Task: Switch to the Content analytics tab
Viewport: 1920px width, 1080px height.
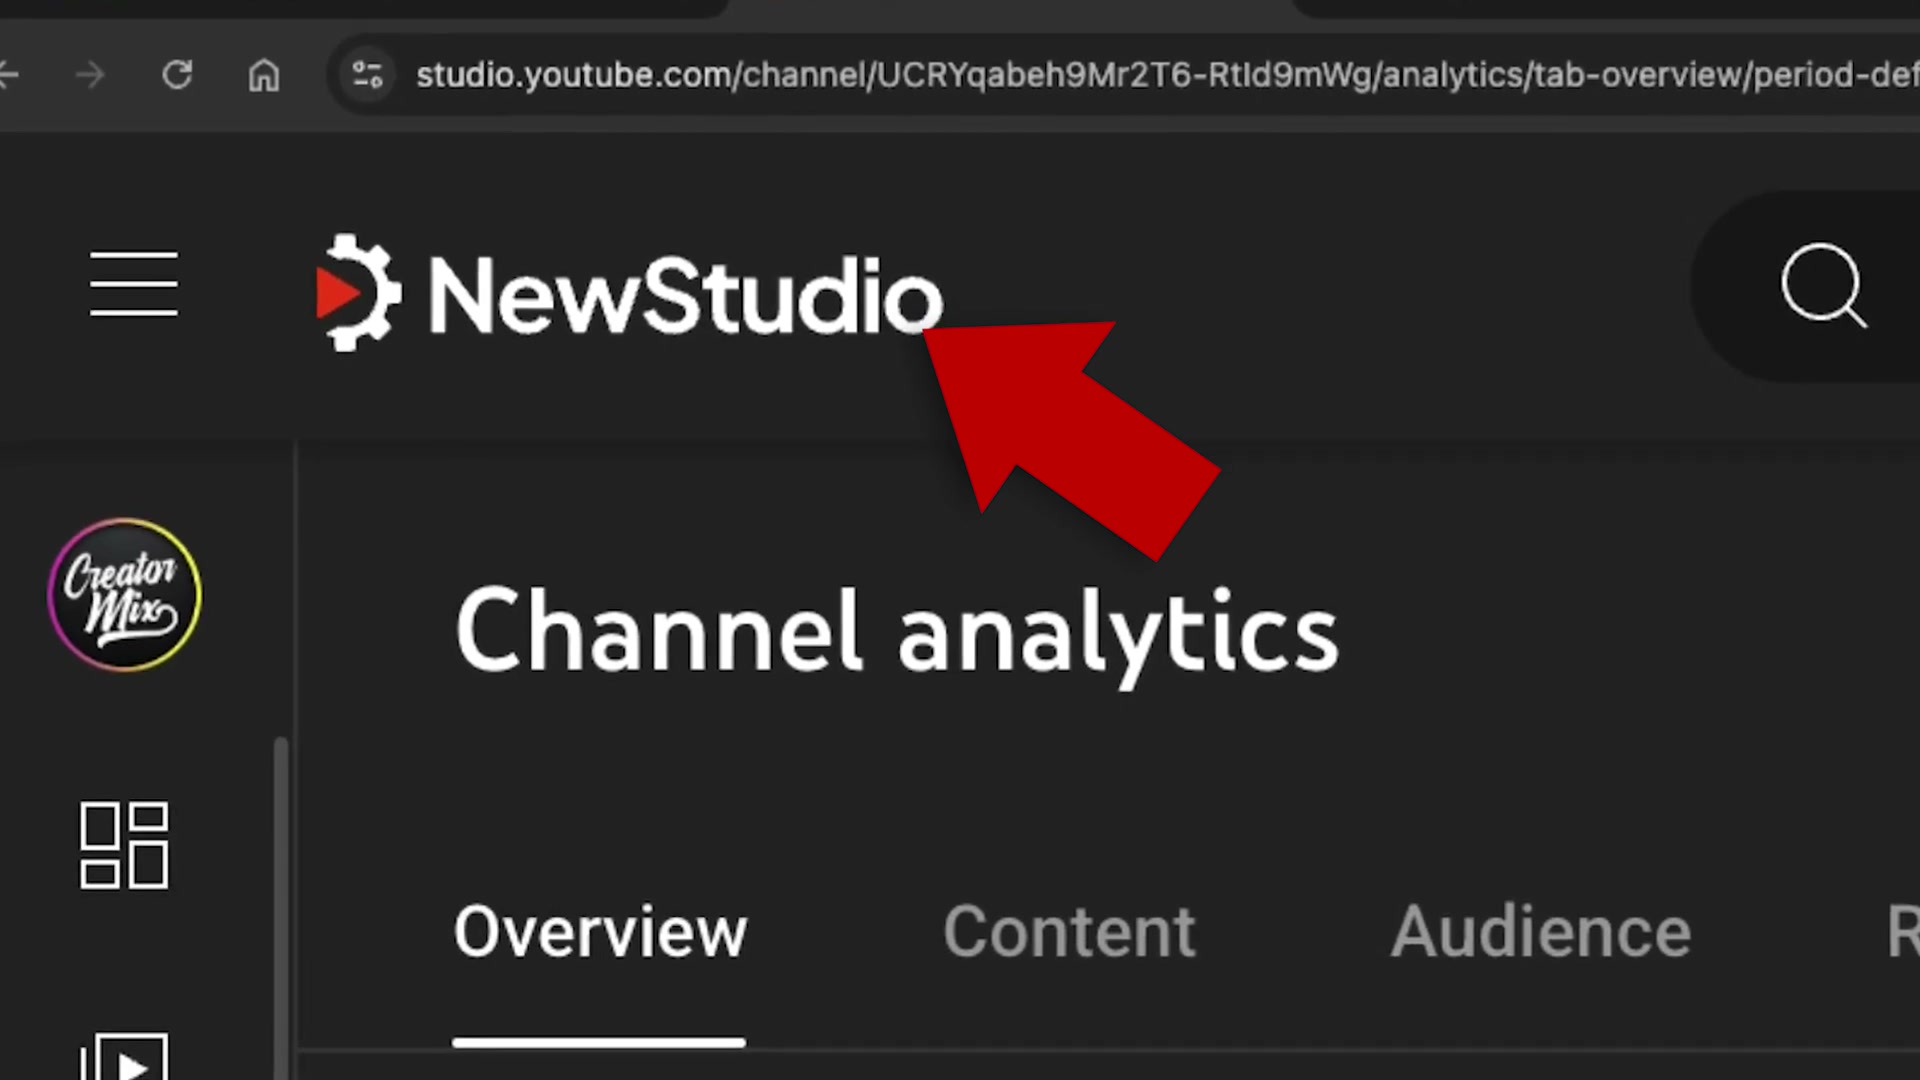Action: pyautogui.click(x=1069, y=932)
